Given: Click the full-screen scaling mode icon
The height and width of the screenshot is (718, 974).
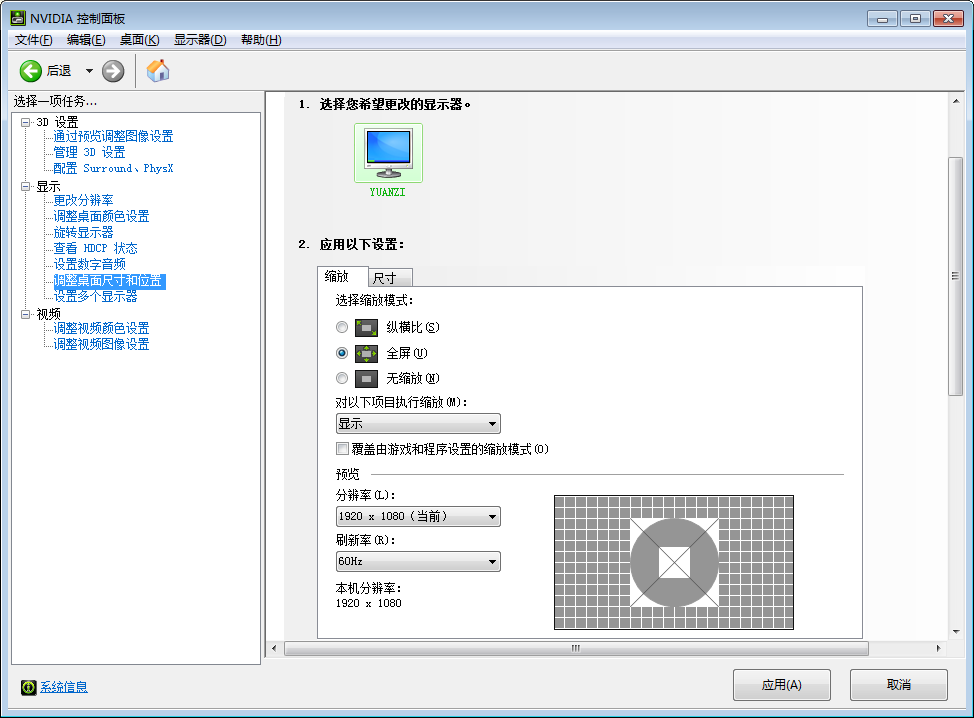Looking at the screenshot, I should coord(366,353).
